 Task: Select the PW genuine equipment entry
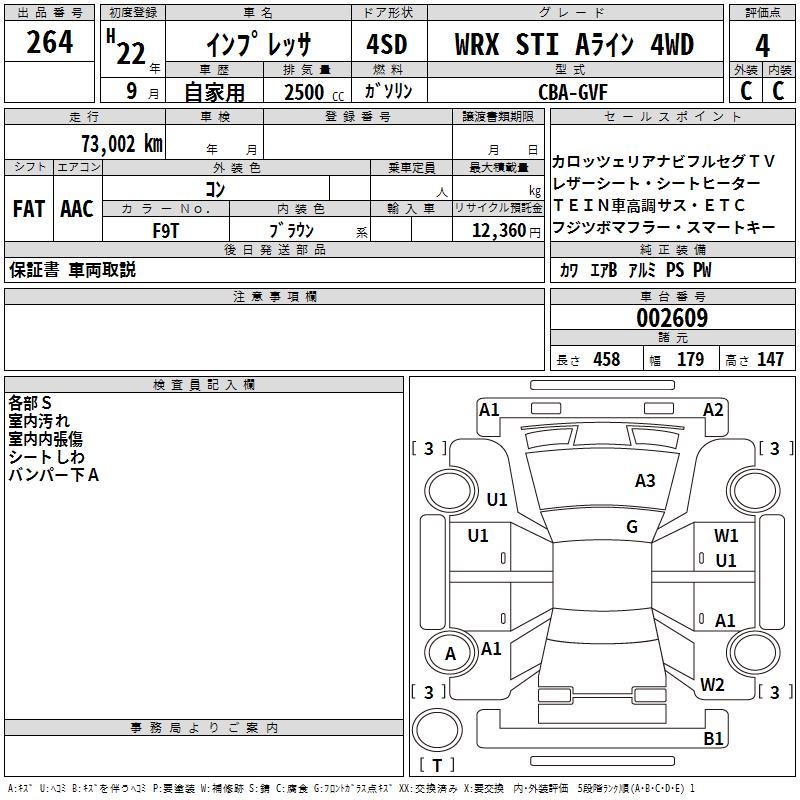tap(702, 270)
